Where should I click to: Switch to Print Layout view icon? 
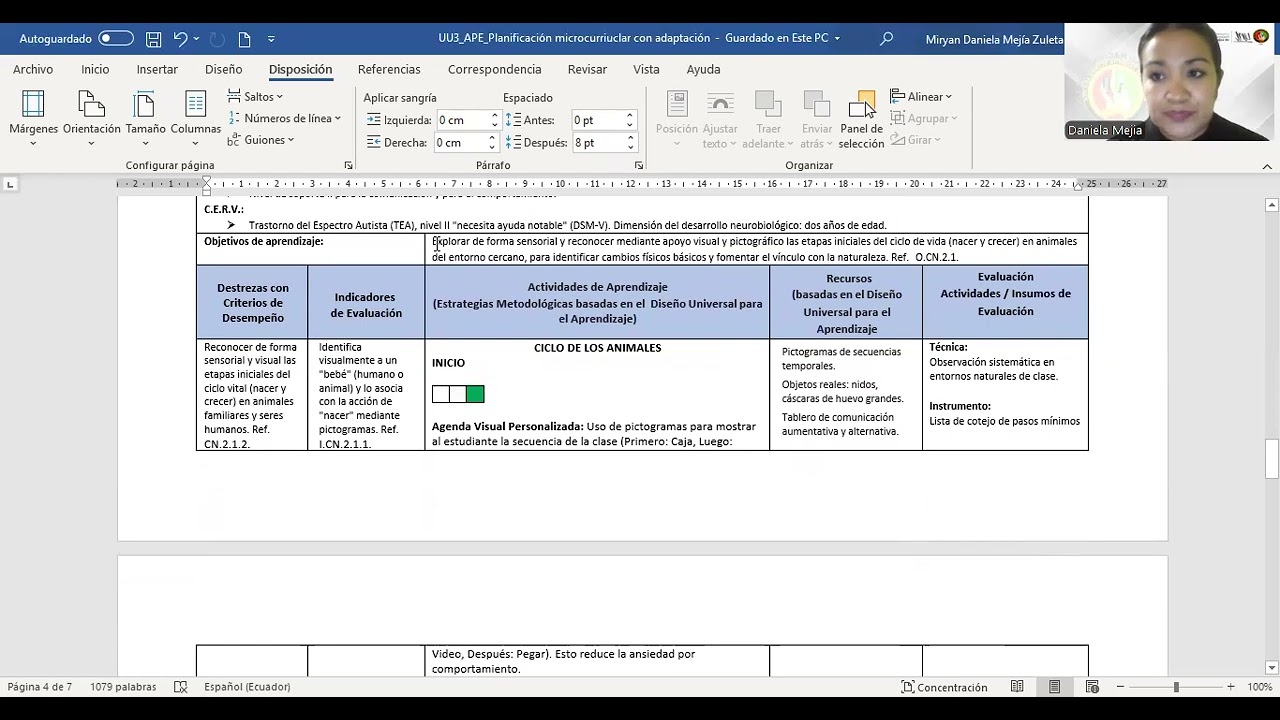point(1054,687)
